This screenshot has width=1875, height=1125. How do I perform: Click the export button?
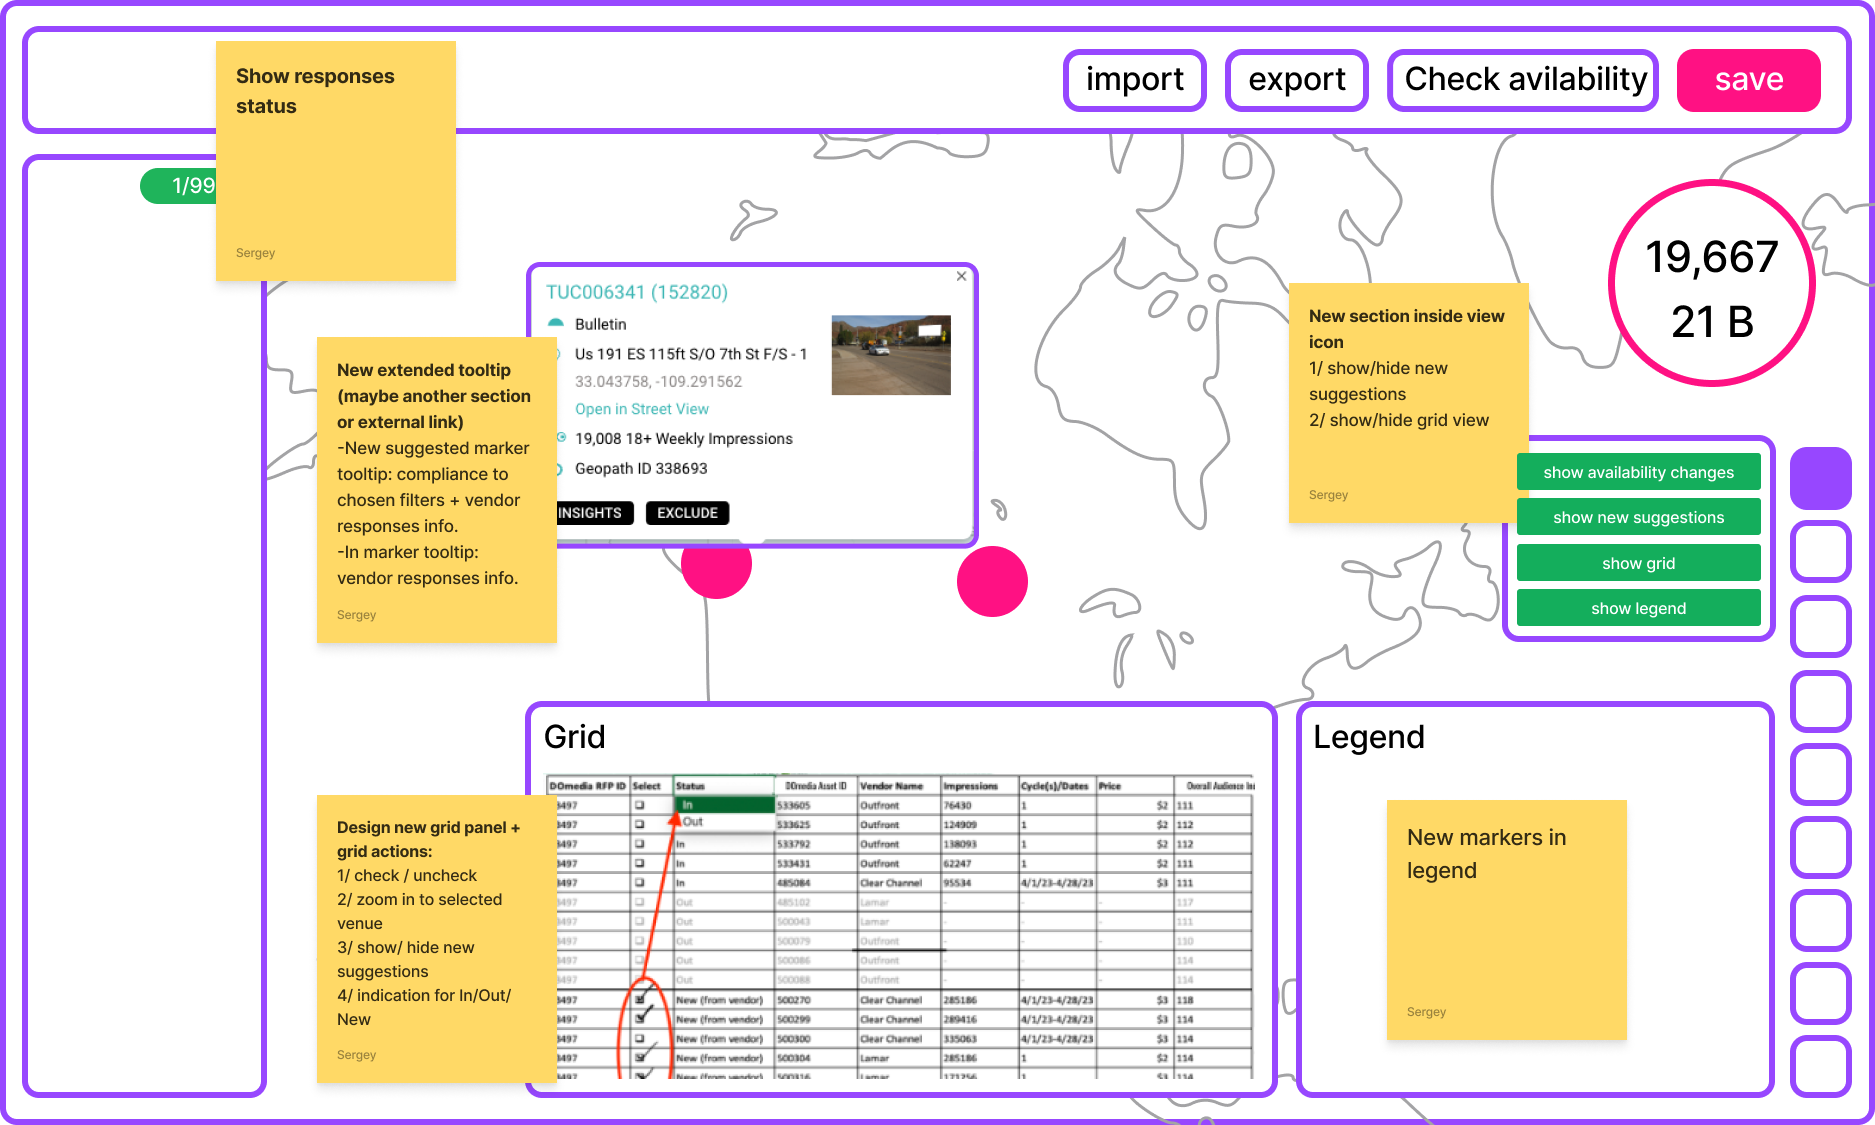click(x=1297, y=80)
